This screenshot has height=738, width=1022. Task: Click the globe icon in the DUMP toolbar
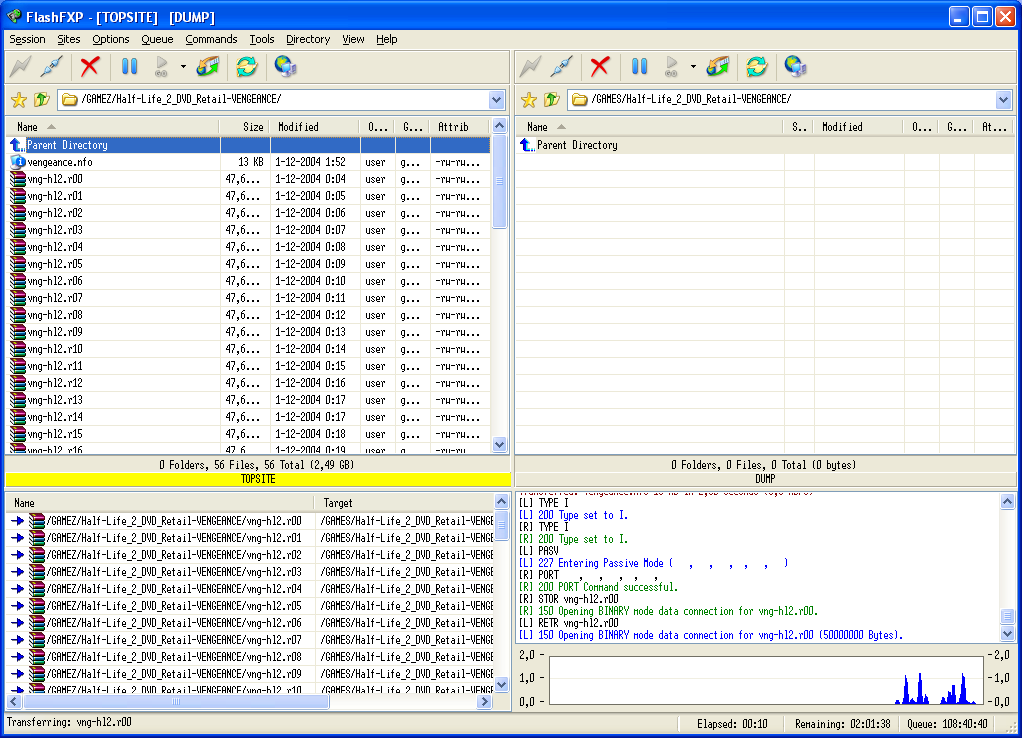[795, 66]
